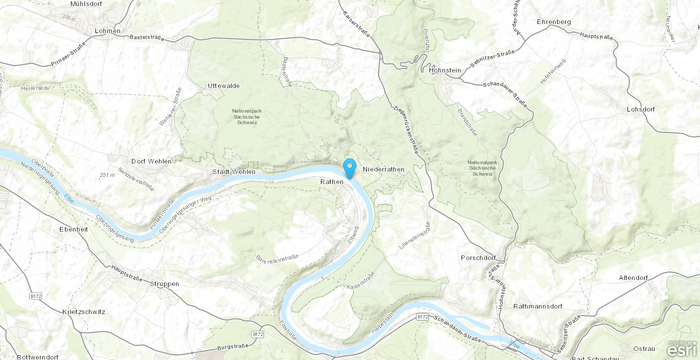Viewport: 700px width, 360px height.
Task: Click the blue location pin at Rathen
Action: point(350,168)
